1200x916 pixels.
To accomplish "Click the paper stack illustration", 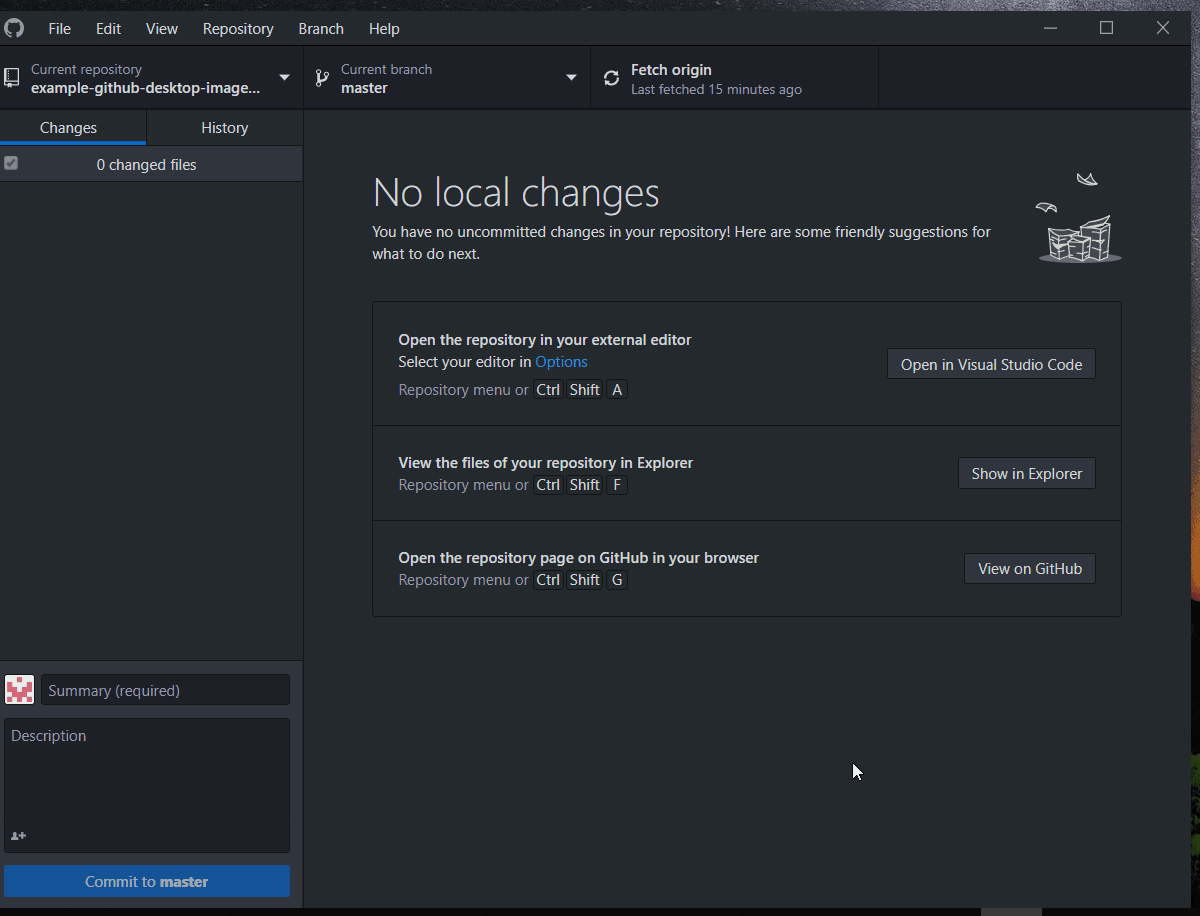I will tap(1079, 217).
